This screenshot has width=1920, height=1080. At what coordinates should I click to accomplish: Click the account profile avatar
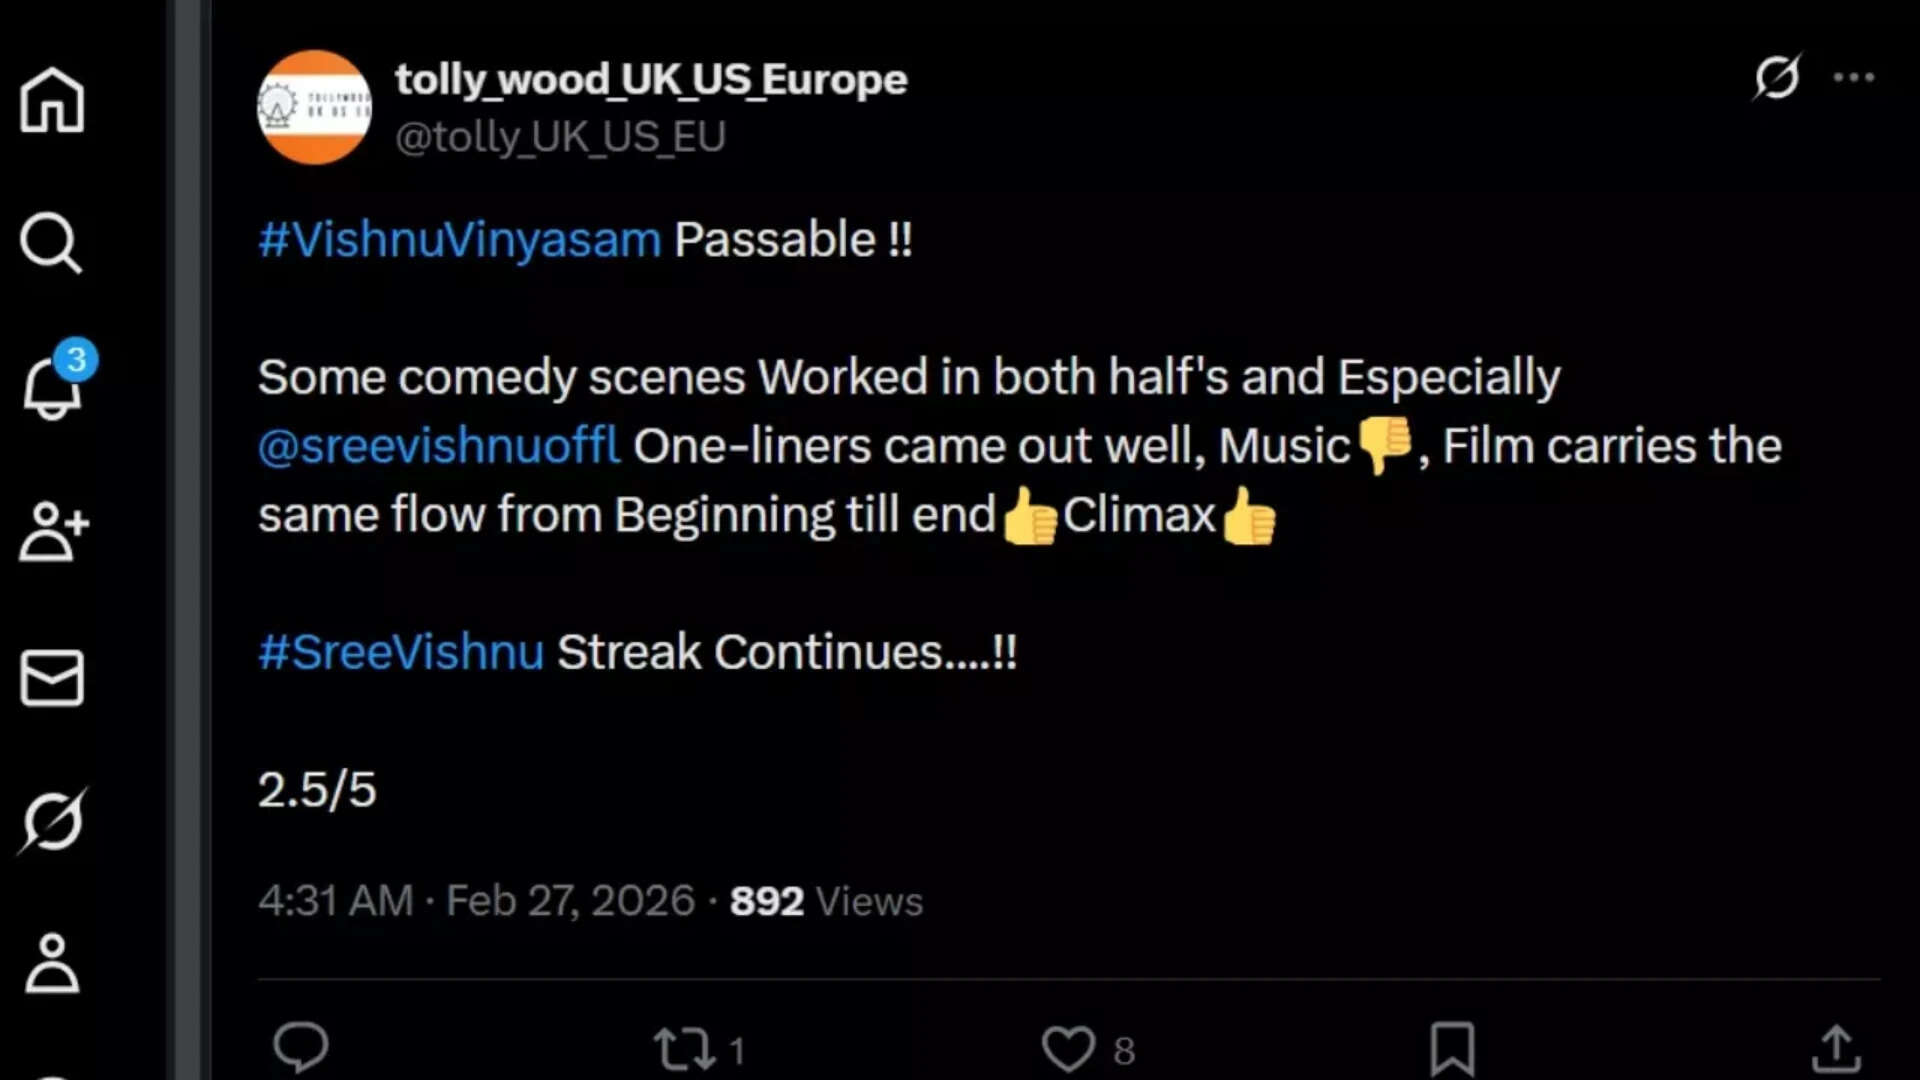click(x=314, y=108)
